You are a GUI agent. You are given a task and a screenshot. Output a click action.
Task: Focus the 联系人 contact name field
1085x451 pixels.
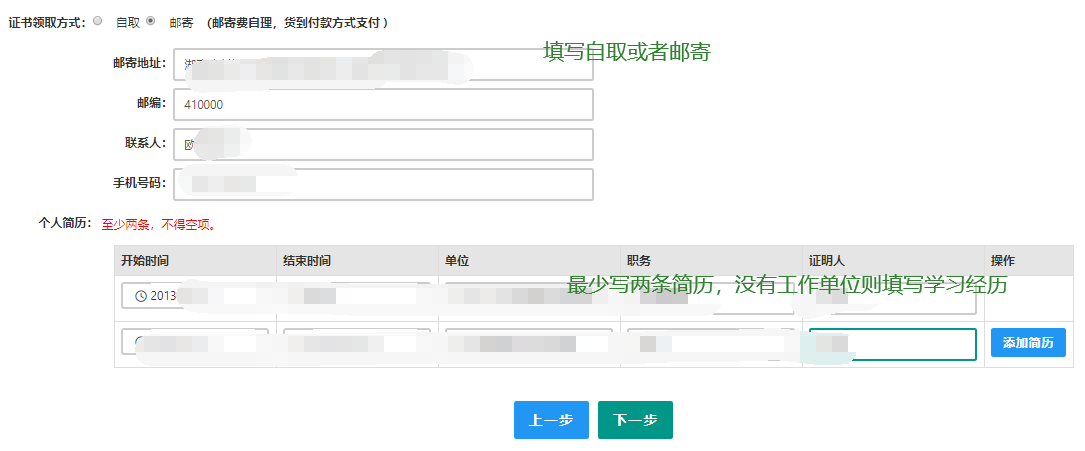pos(383,144)
